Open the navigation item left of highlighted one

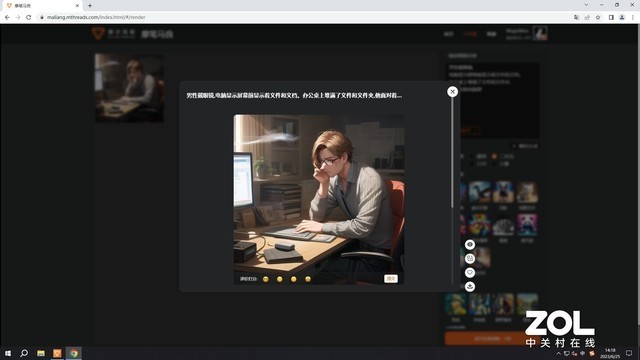pyautogui.click(x=449, y=34)
